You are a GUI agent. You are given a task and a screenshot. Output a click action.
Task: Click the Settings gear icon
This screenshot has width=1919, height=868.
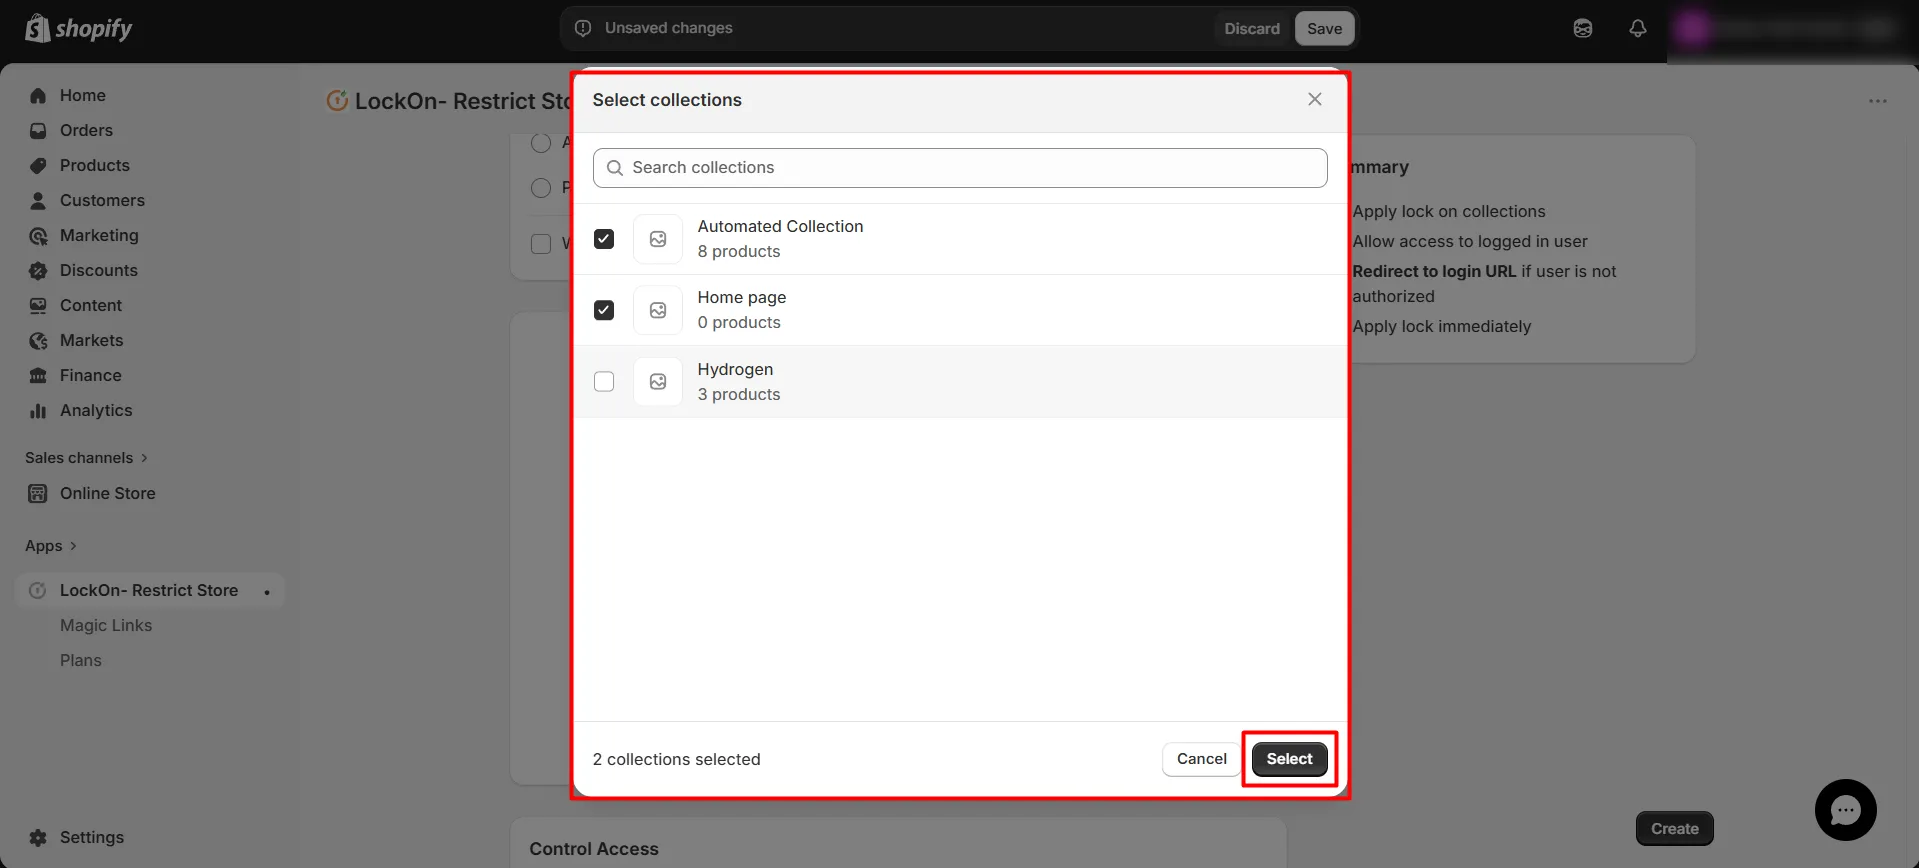(38, 838)
